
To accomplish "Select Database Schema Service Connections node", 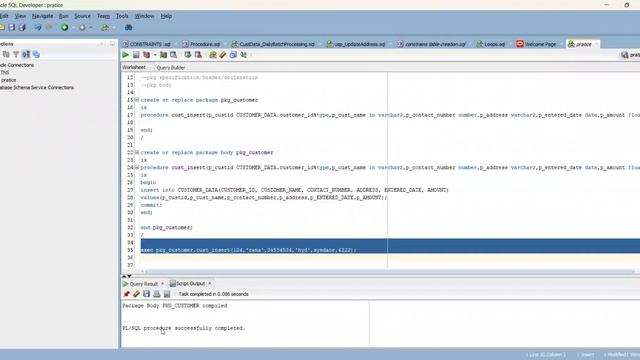I will point(37,87).
